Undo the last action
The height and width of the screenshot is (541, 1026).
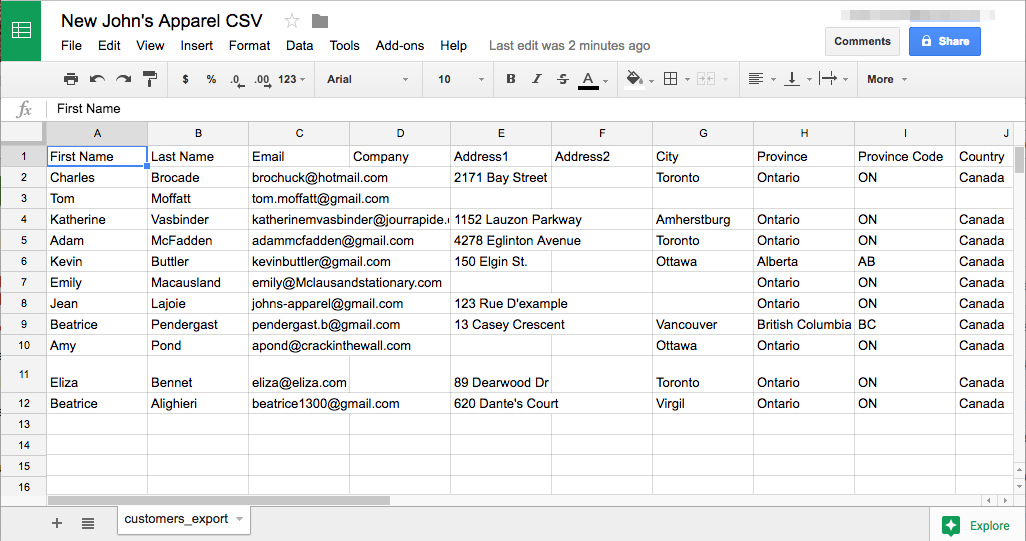coord(97,79)
